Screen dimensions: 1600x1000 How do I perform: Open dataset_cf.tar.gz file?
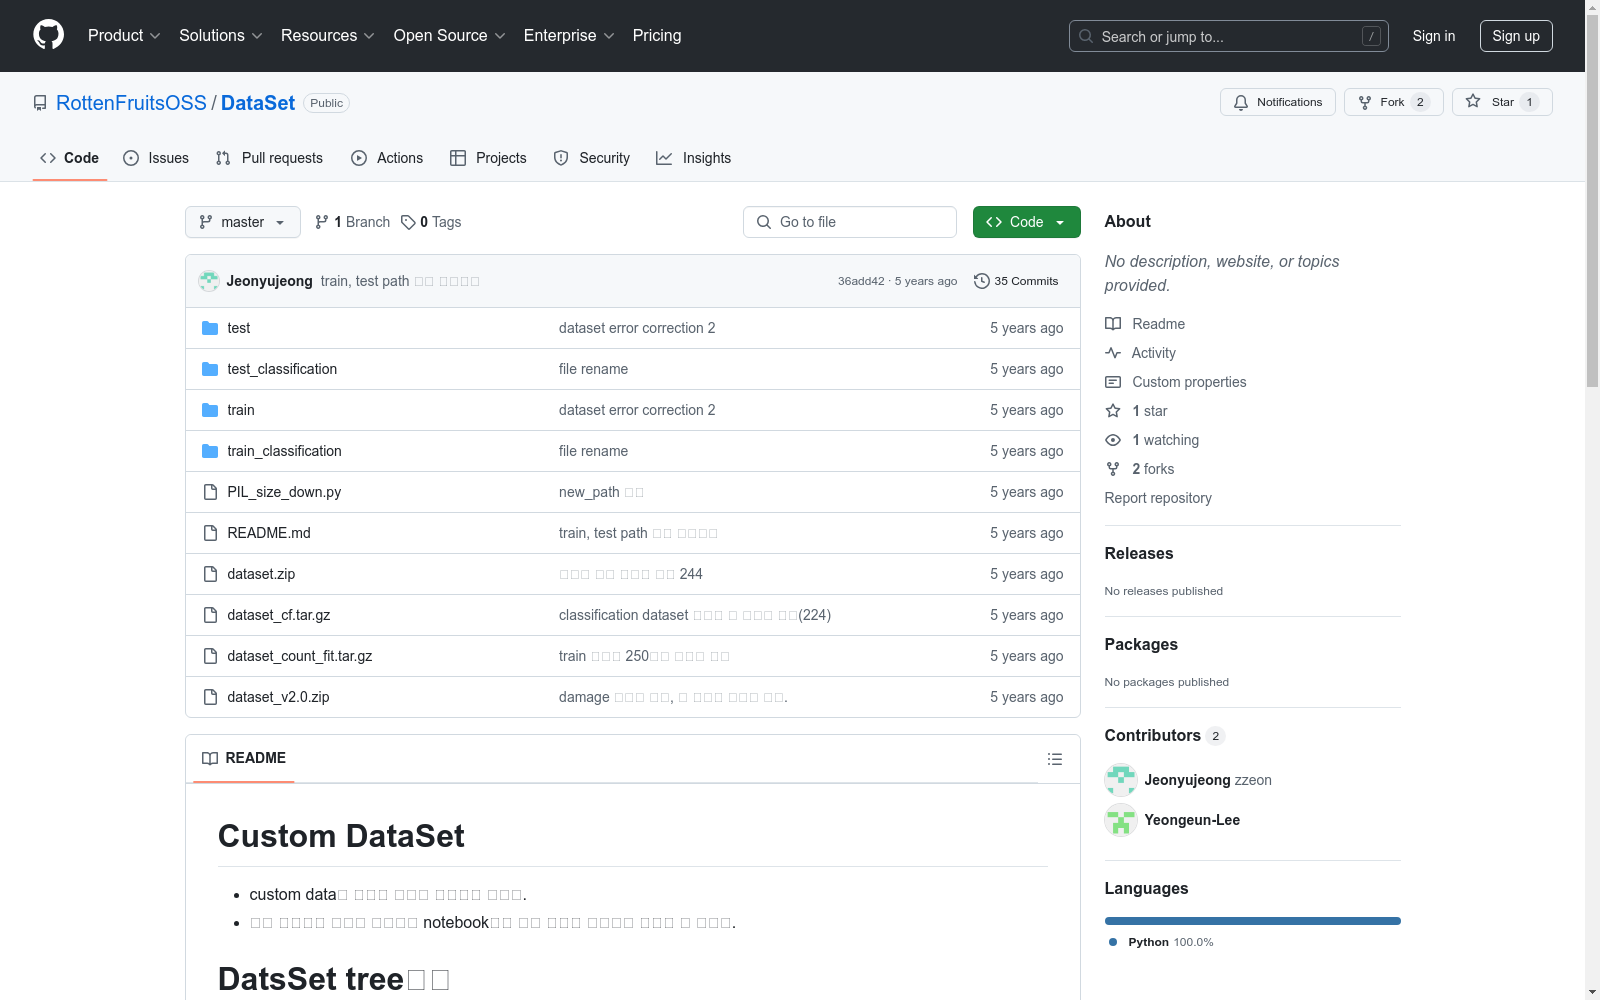279,615
